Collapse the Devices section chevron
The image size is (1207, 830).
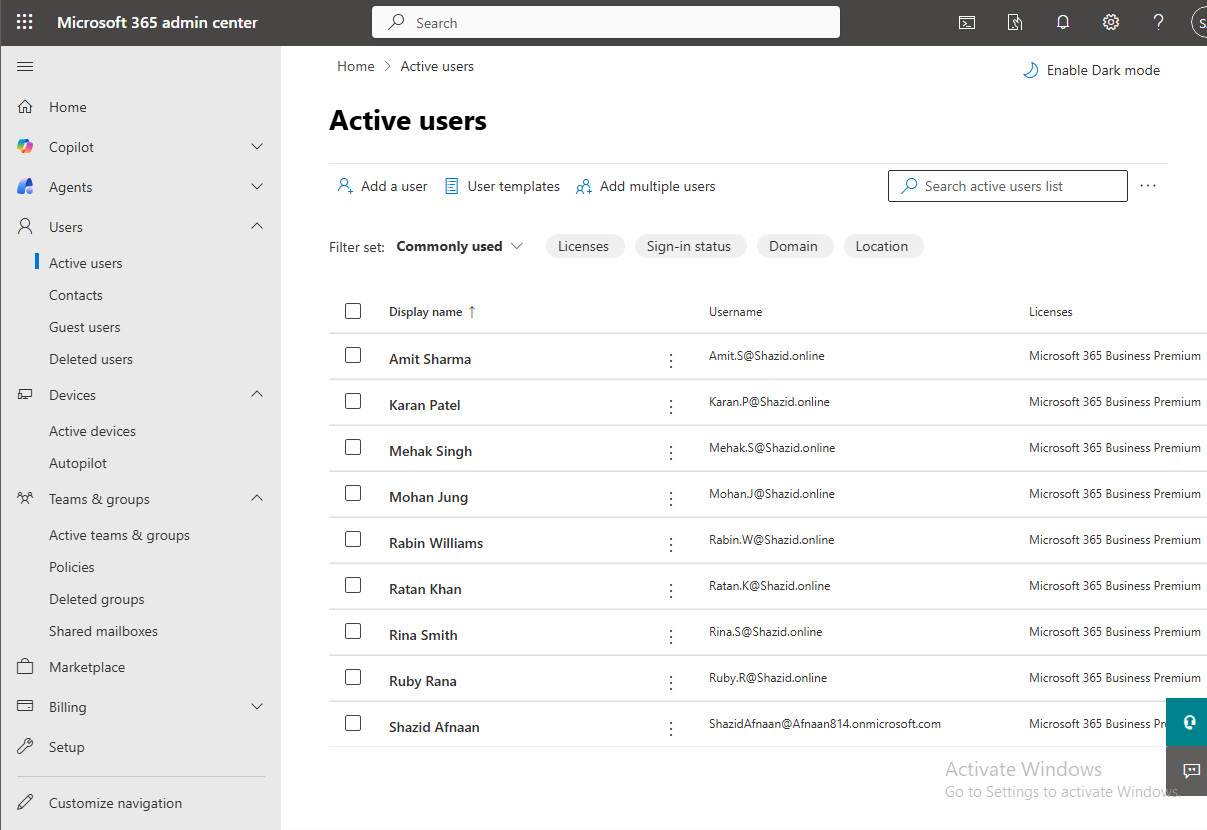257,395
